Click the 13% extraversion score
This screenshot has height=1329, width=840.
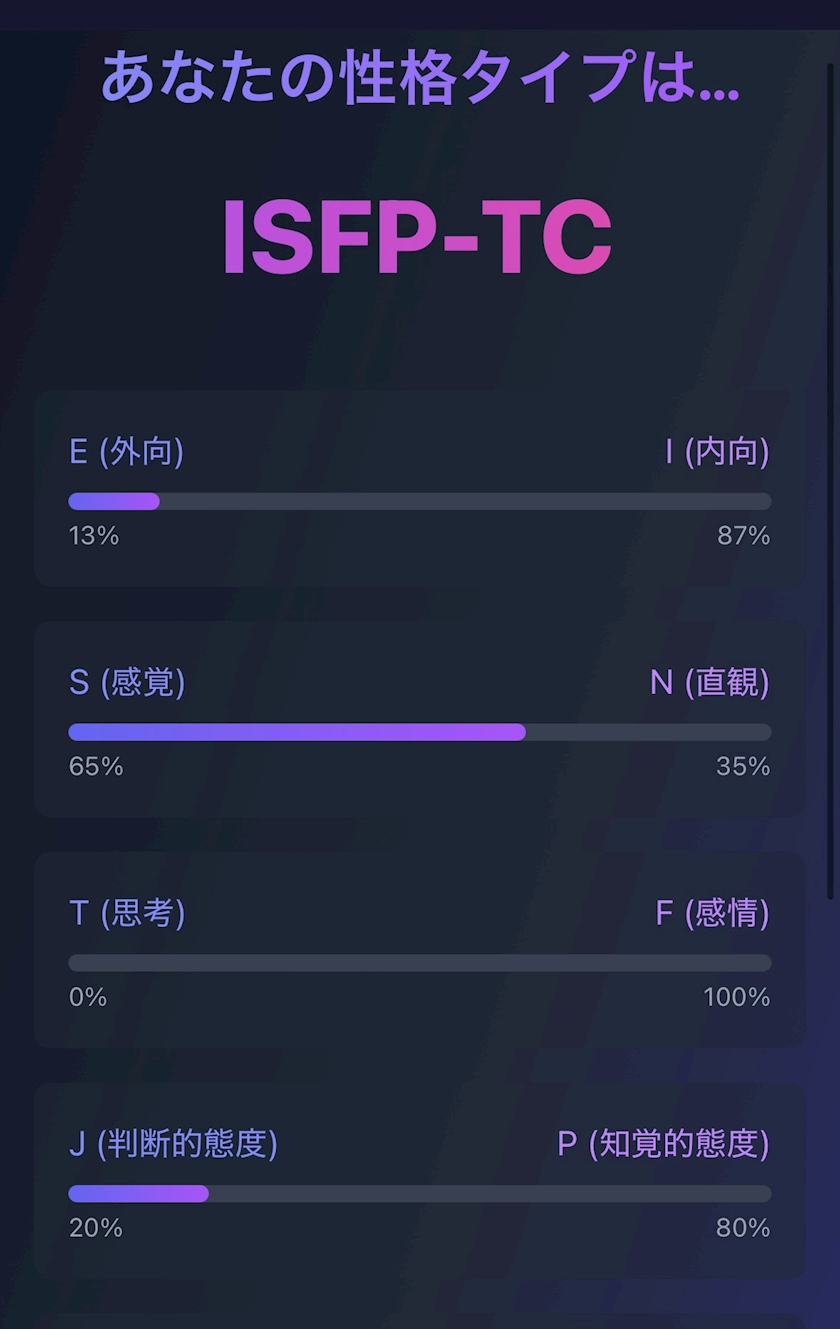(94, 536)
